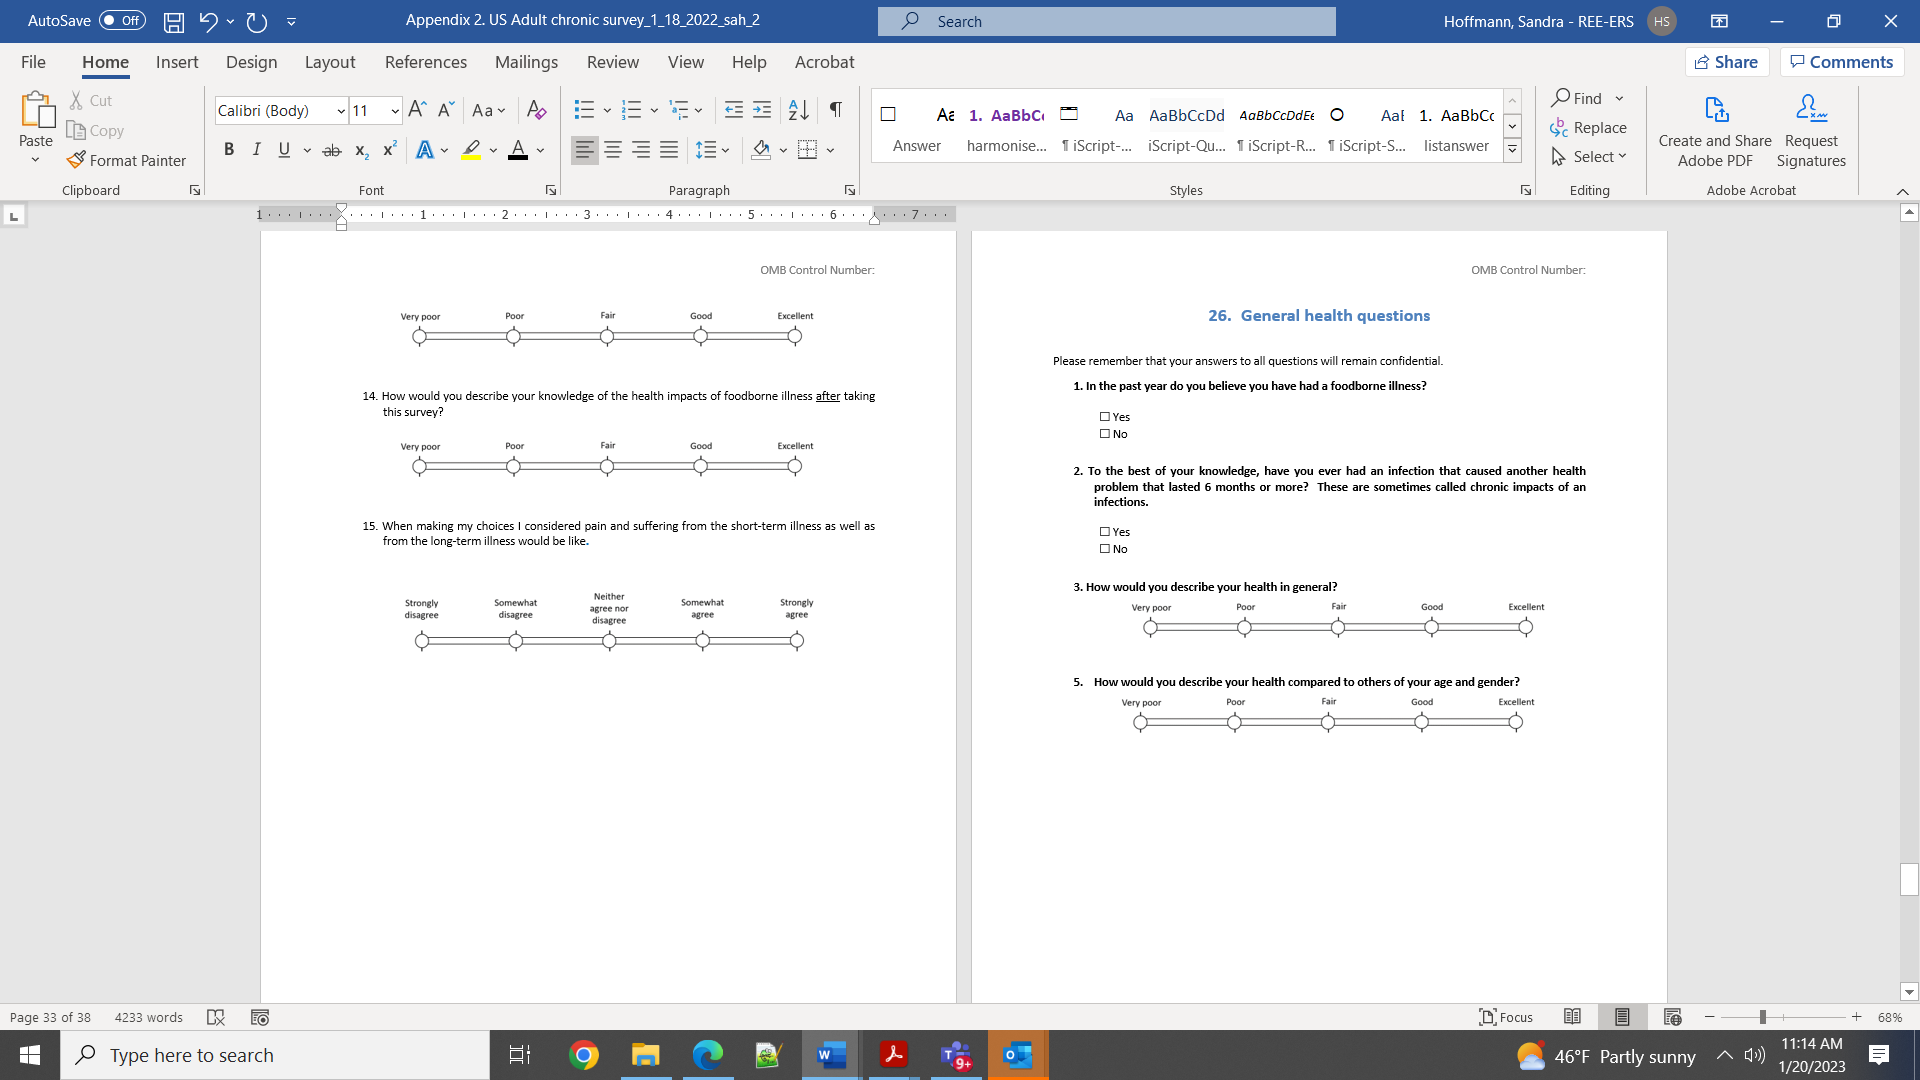
Task: Click Create and Share Adobe PDF icon
Action: [x=1716, y=110]
